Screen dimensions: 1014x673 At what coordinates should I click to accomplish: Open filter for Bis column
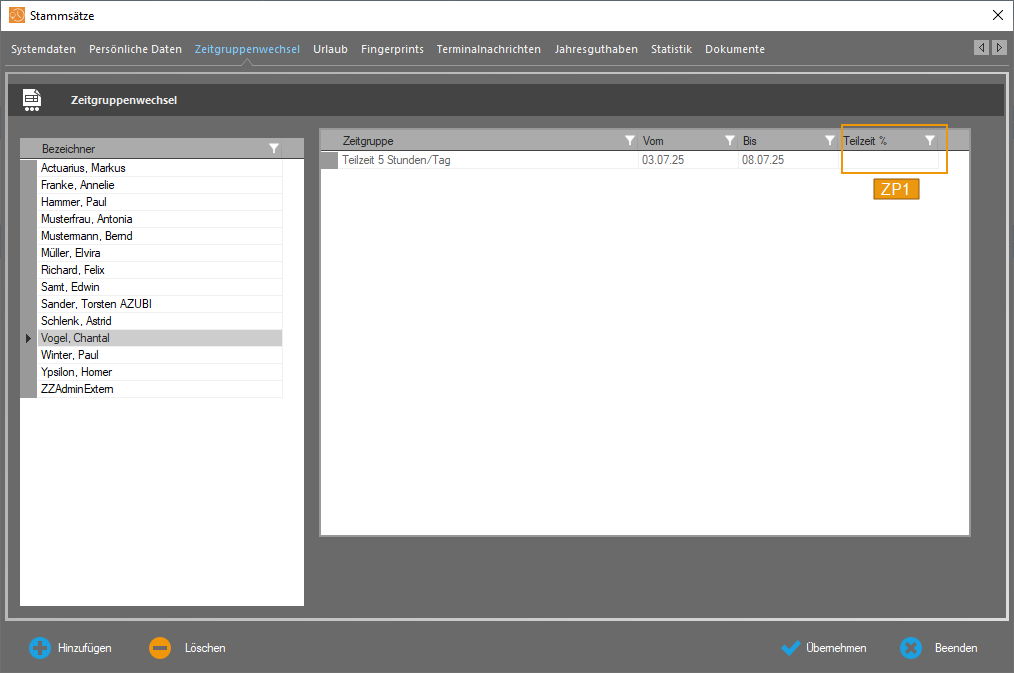pyautogui.click(x=829, y=141)
